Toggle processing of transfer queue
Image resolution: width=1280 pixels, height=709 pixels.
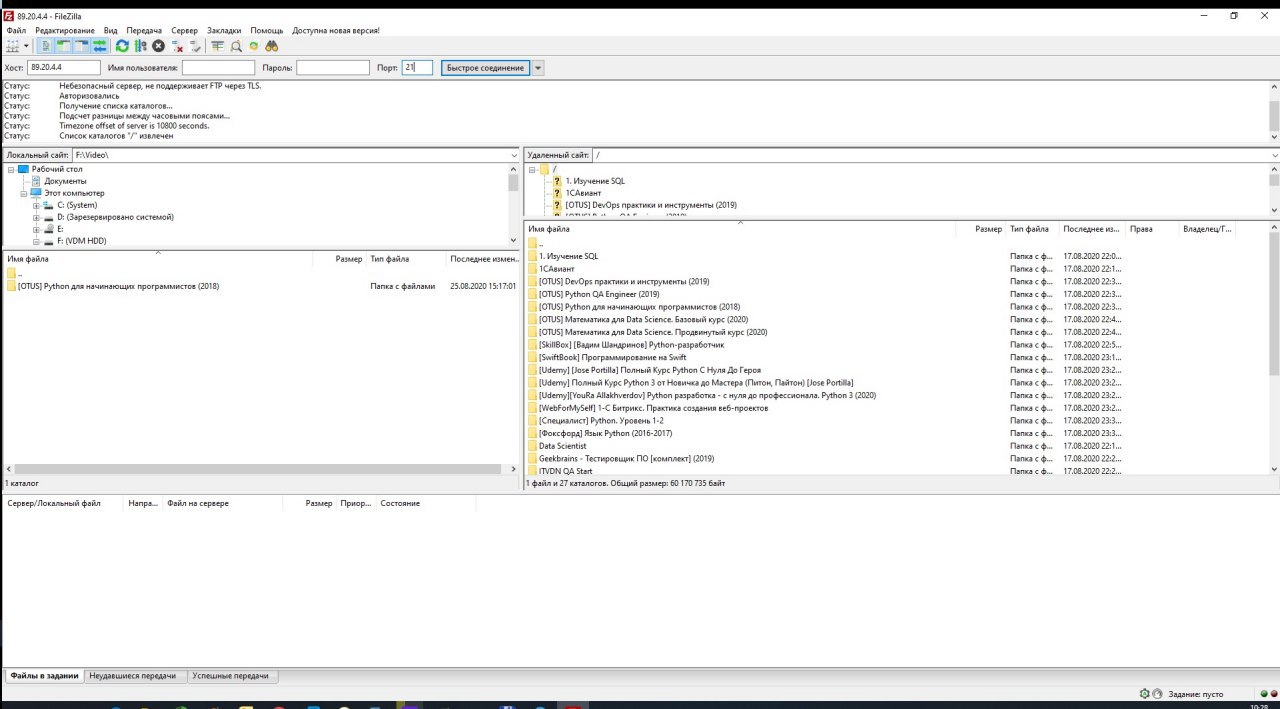pyautogui.click(x=140, y=46)
